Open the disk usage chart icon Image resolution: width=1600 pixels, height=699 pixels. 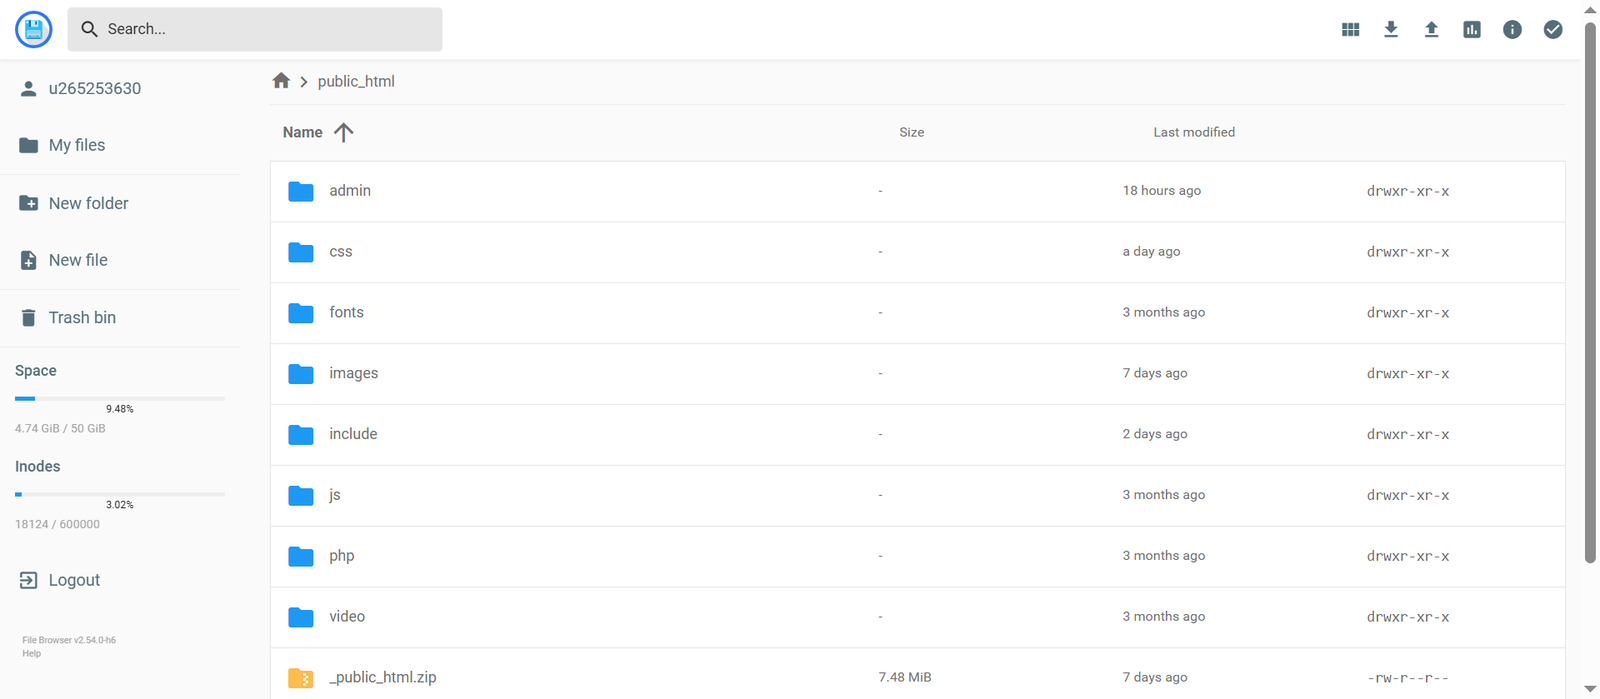pos(1472,30)
